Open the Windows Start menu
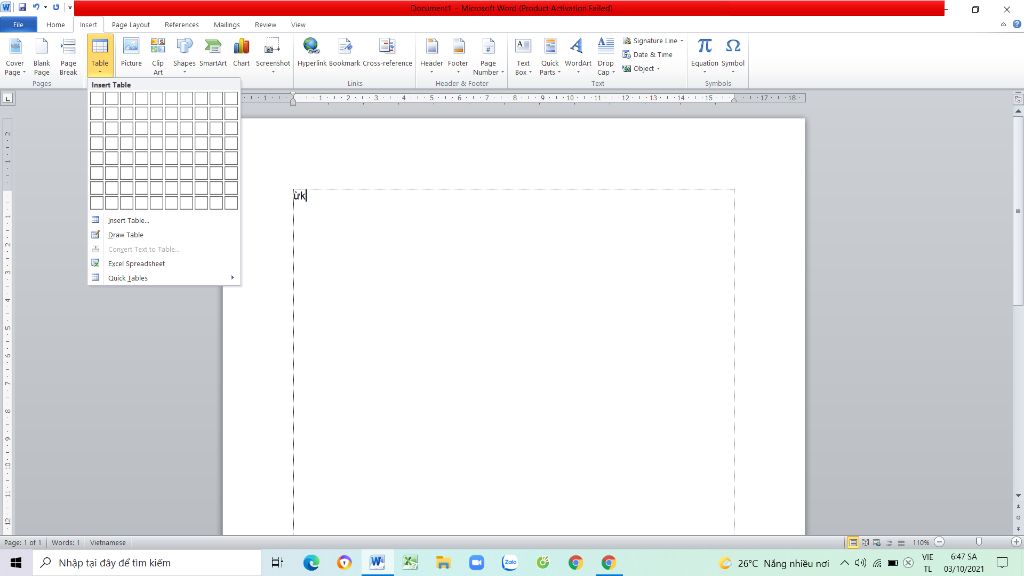The image size is (1024, 576). [x=16, y=562]
